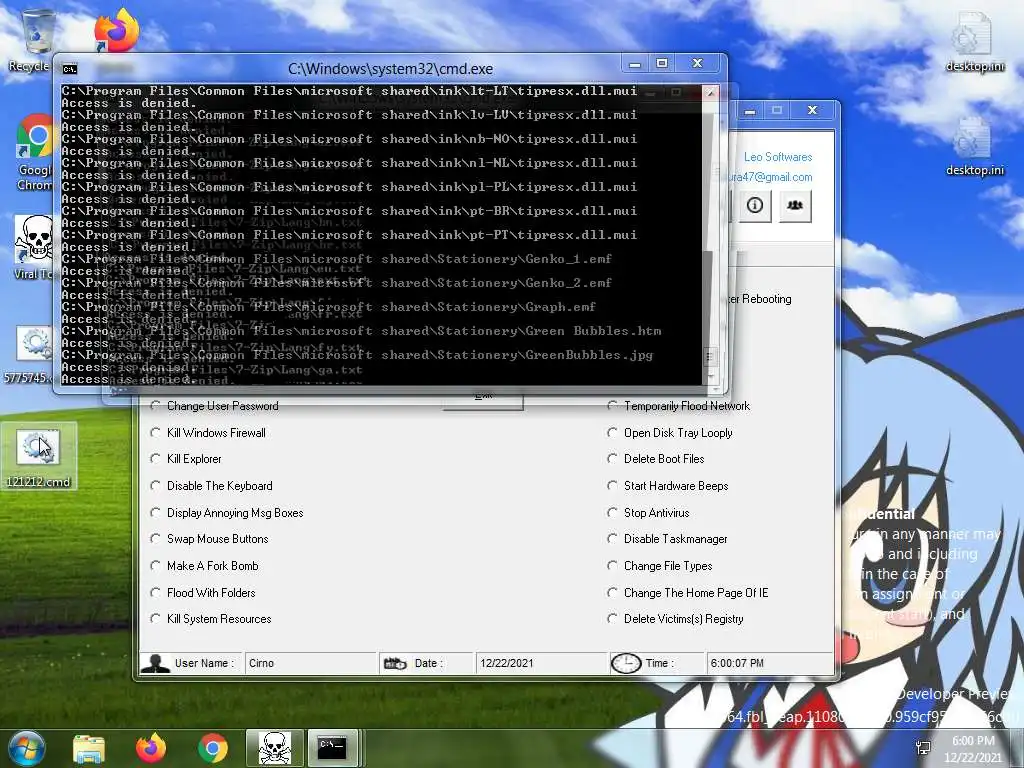Open the skull Viral tool desktop shortcut
The width and height of the screenshot is (1024, 768).
pos(33,247)
